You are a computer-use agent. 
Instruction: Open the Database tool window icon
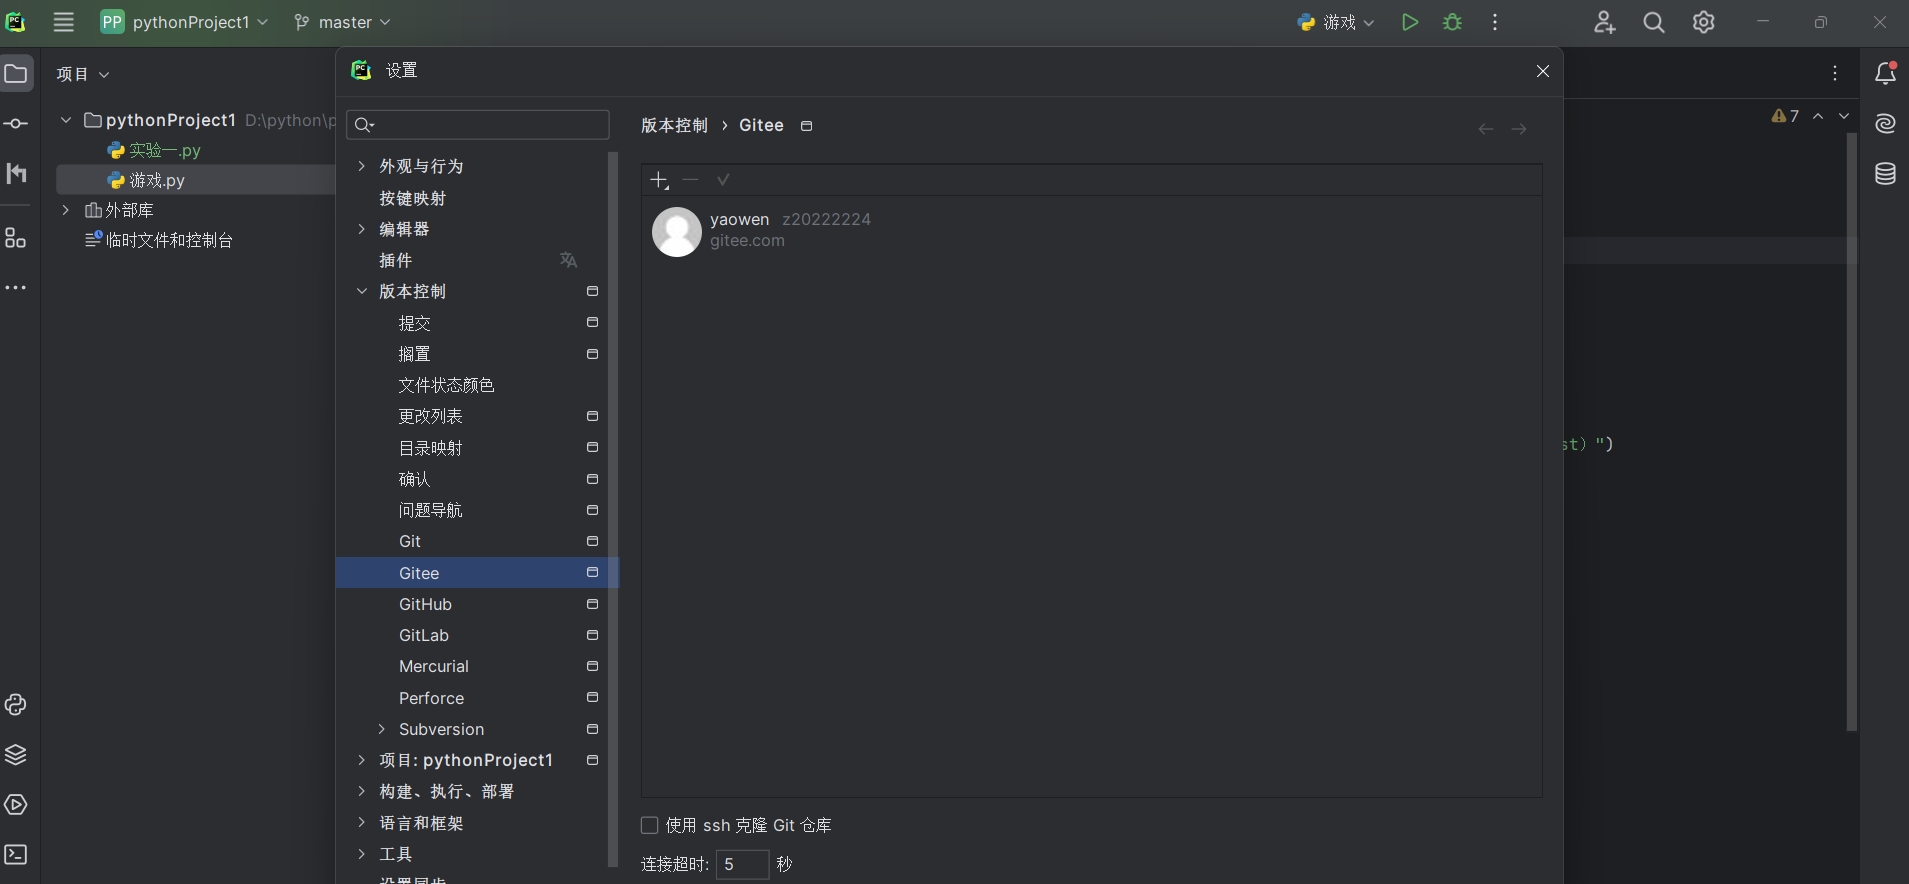[1885, 174]
